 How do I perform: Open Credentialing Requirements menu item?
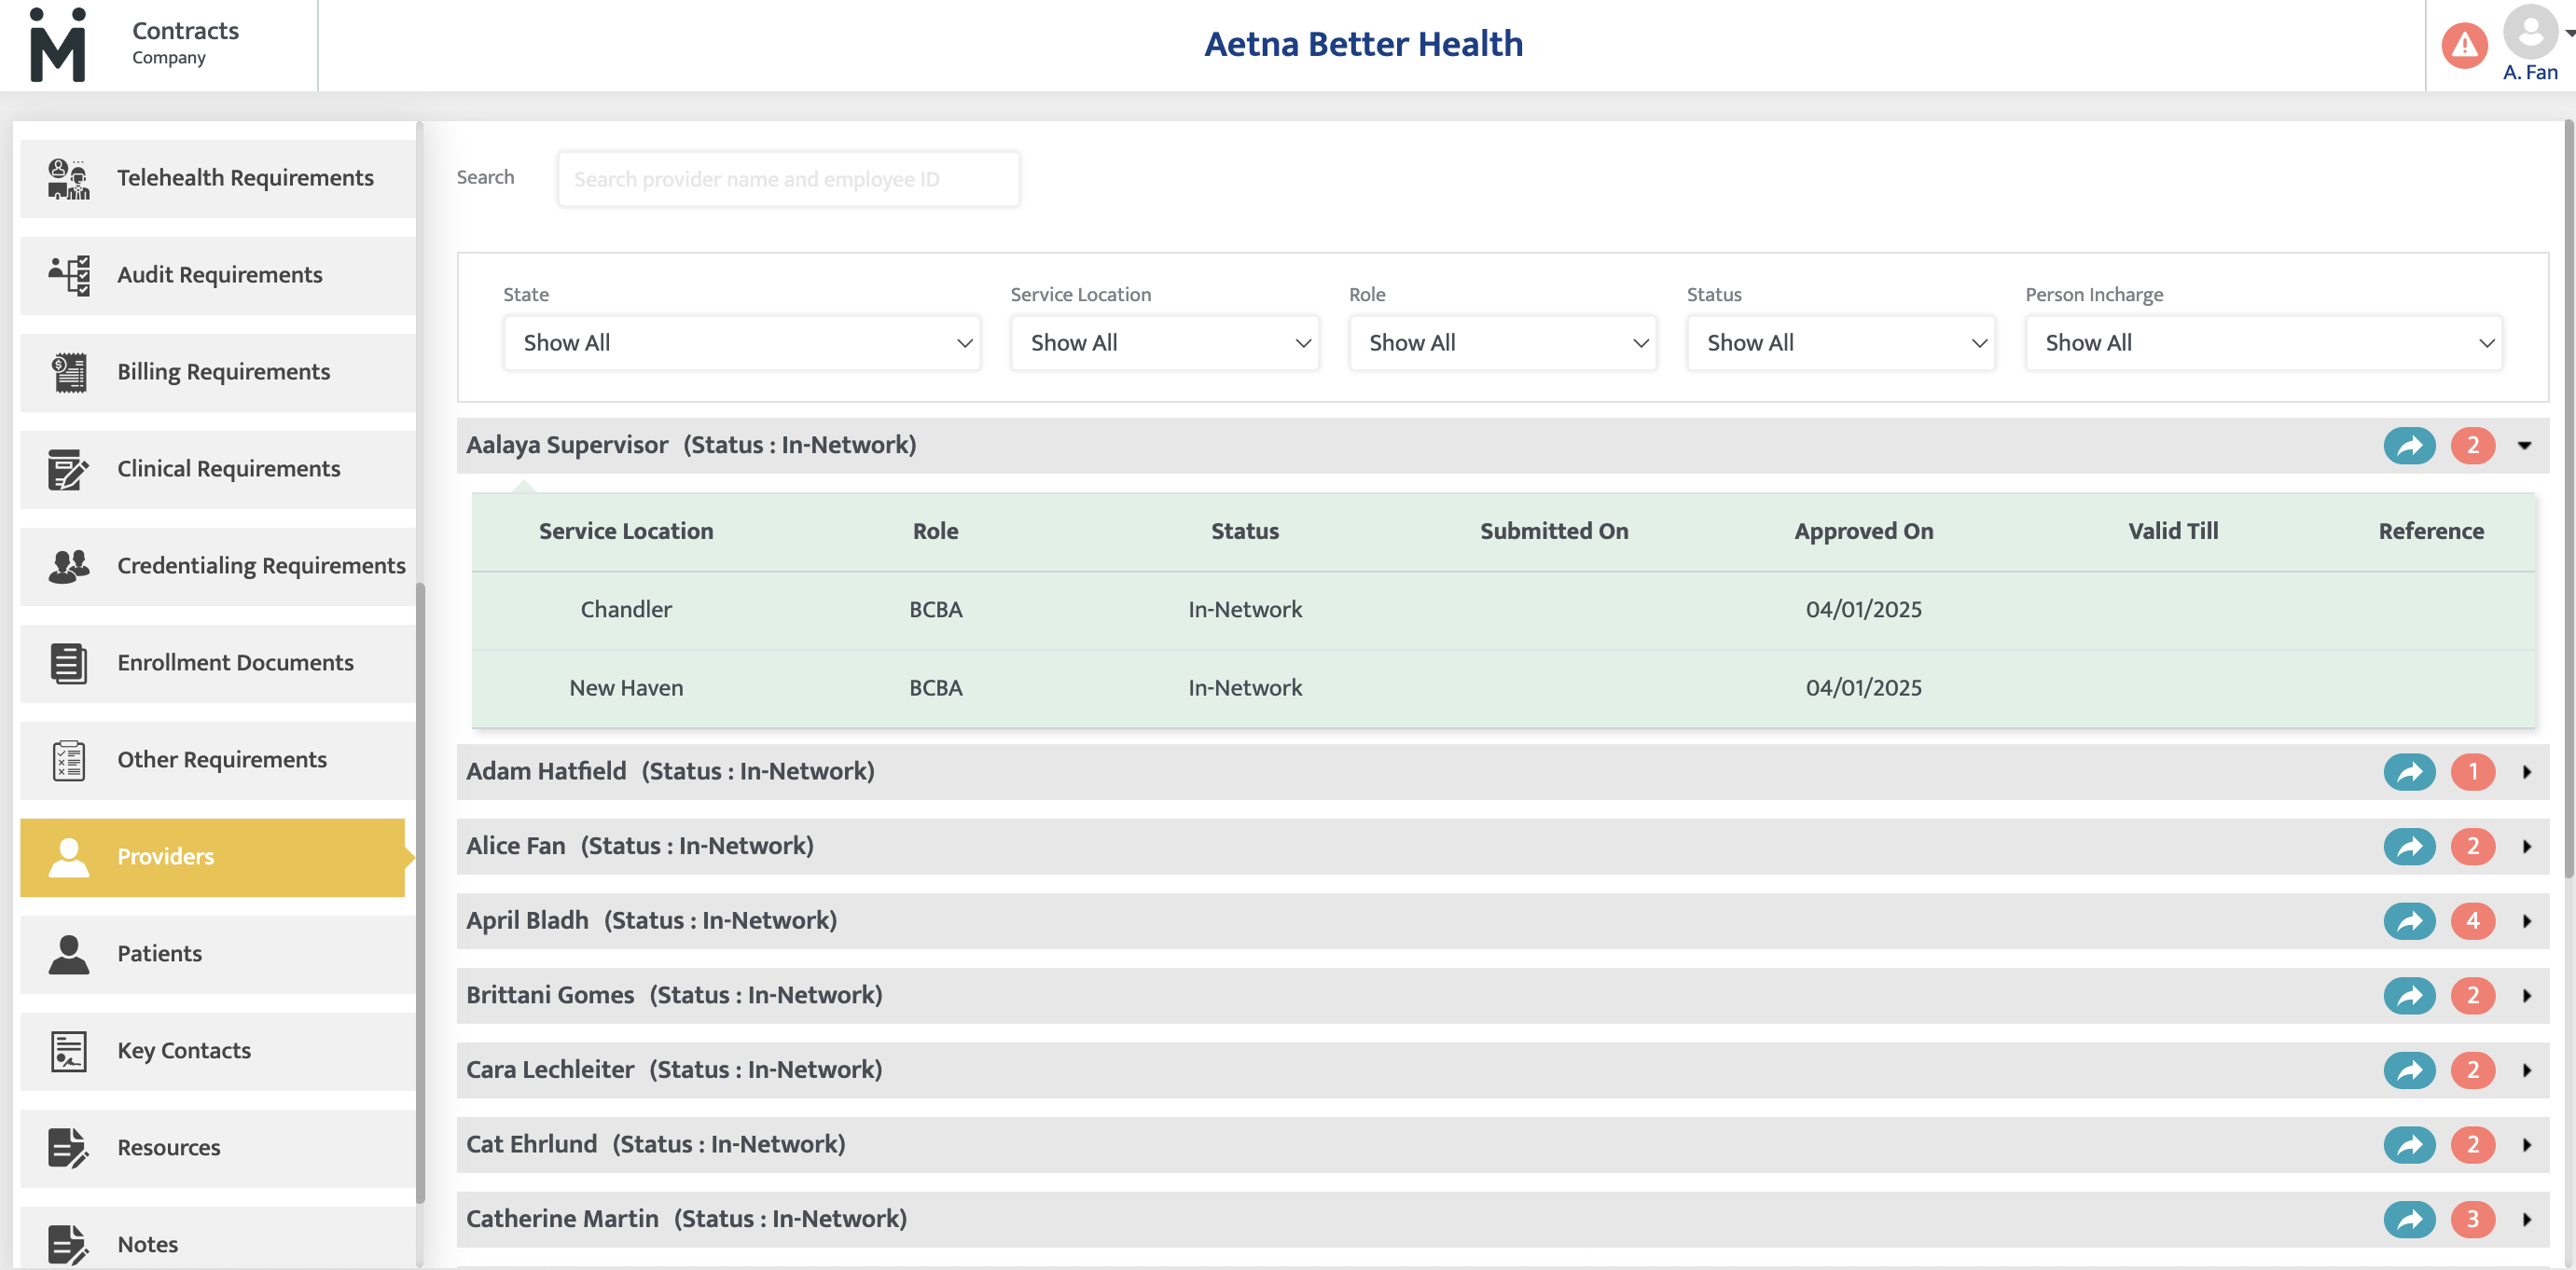(217, 567)
